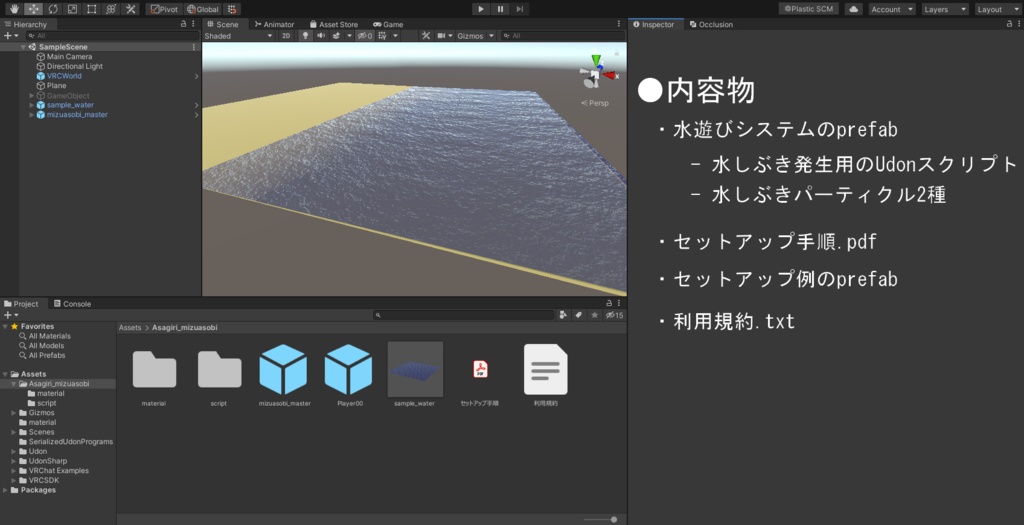1024x525 pixels.
Task: Select the Rect Transform tool
Action: point(91,9)
